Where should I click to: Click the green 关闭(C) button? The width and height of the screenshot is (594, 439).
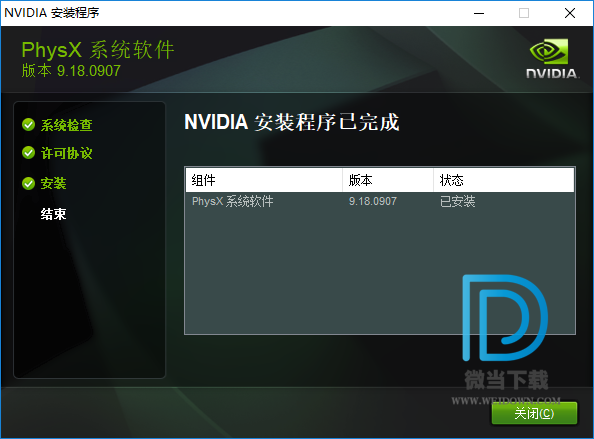pos(534,413)
